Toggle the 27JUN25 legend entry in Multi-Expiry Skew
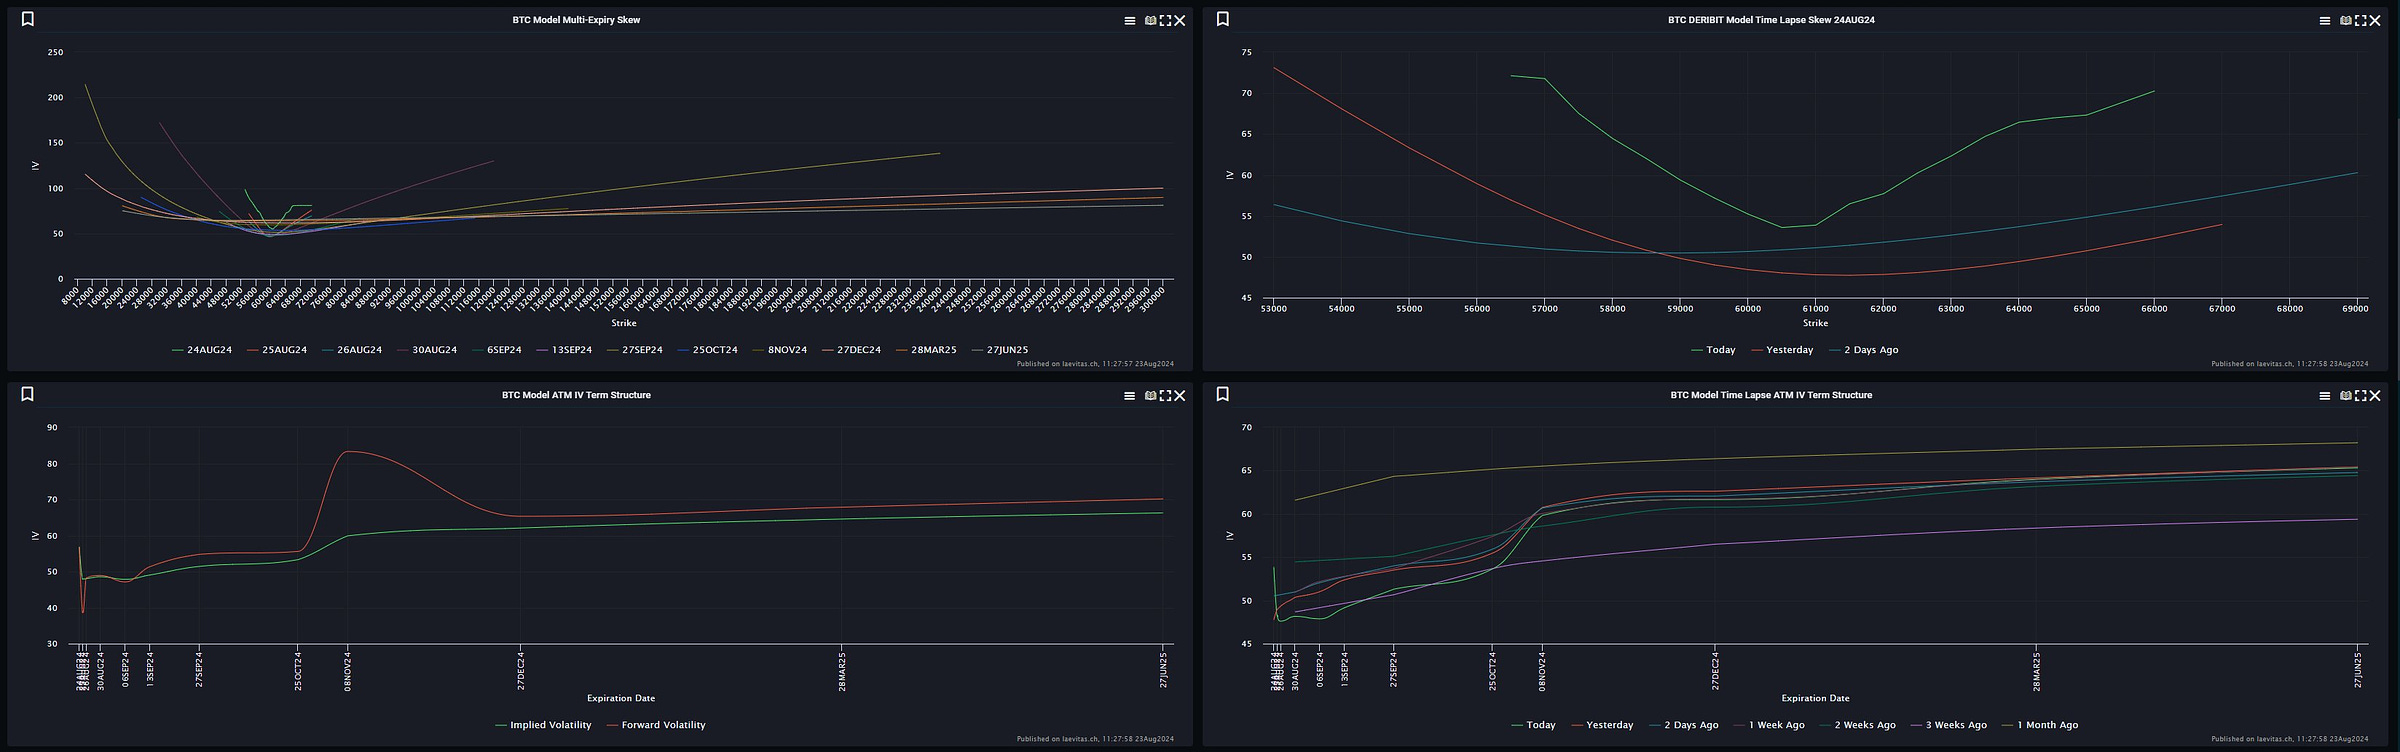This screenshot has width=2400, height=752. (1000, 350)
